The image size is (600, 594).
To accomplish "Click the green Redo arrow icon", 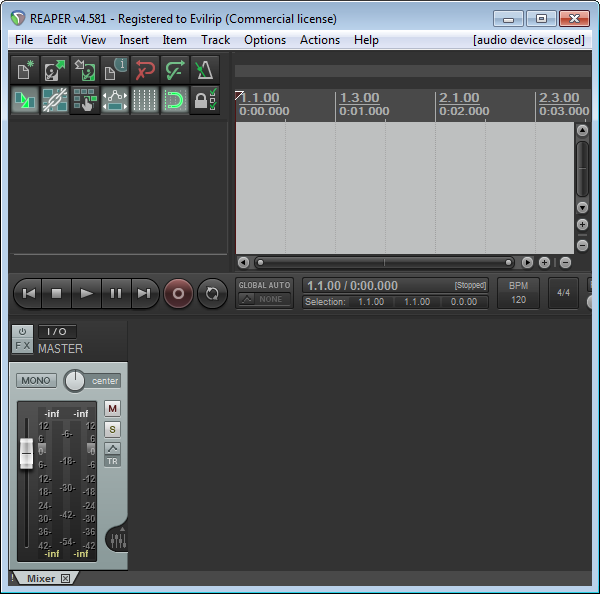I will pyautogui.click(x=175, y=70).
